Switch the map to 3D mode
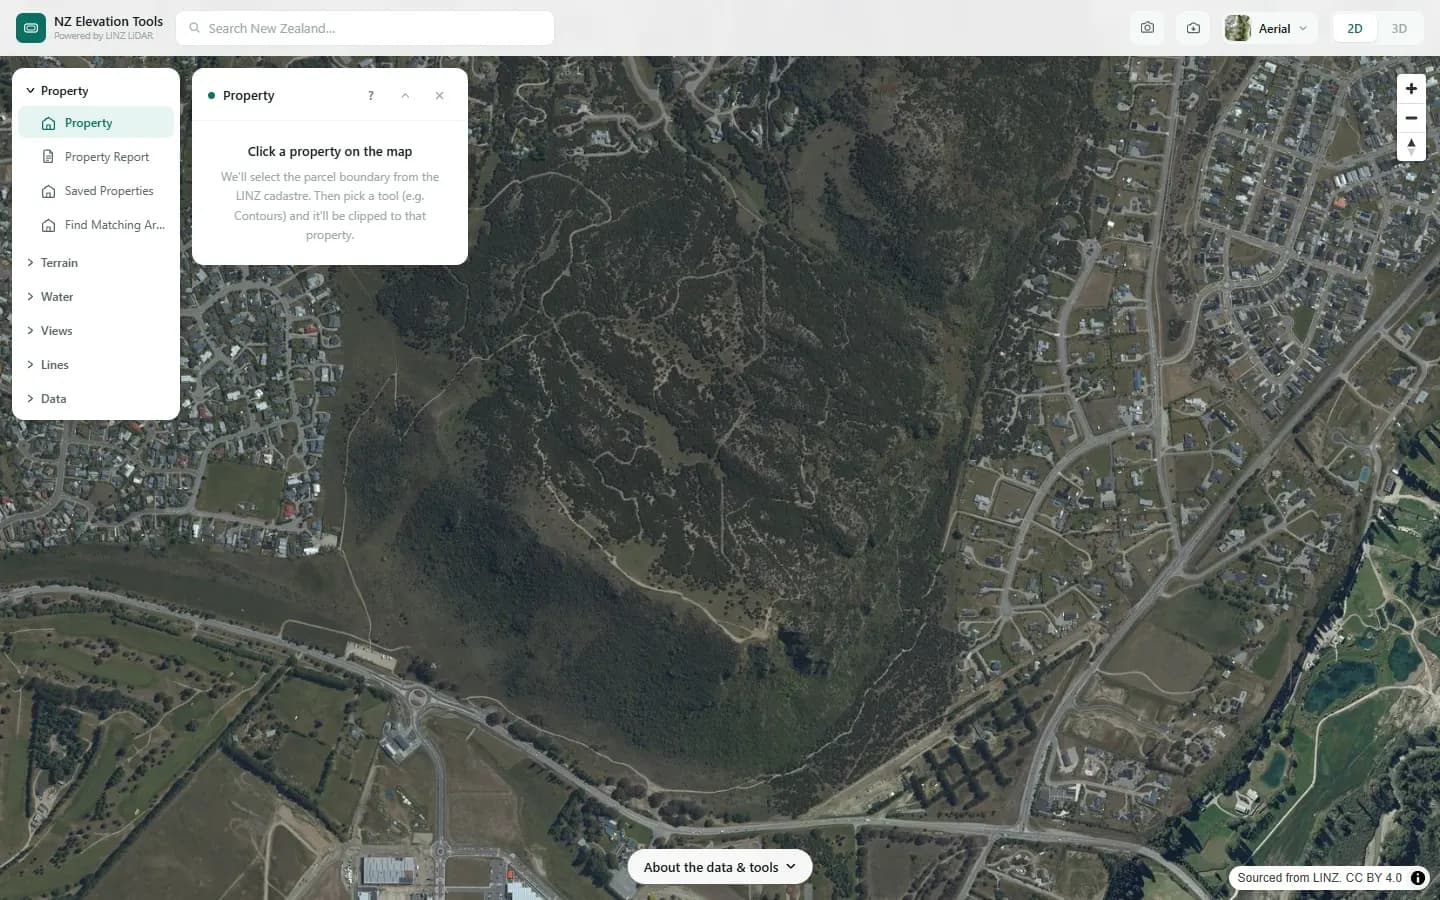The image size is (1440, 900). click(1399, 28)
